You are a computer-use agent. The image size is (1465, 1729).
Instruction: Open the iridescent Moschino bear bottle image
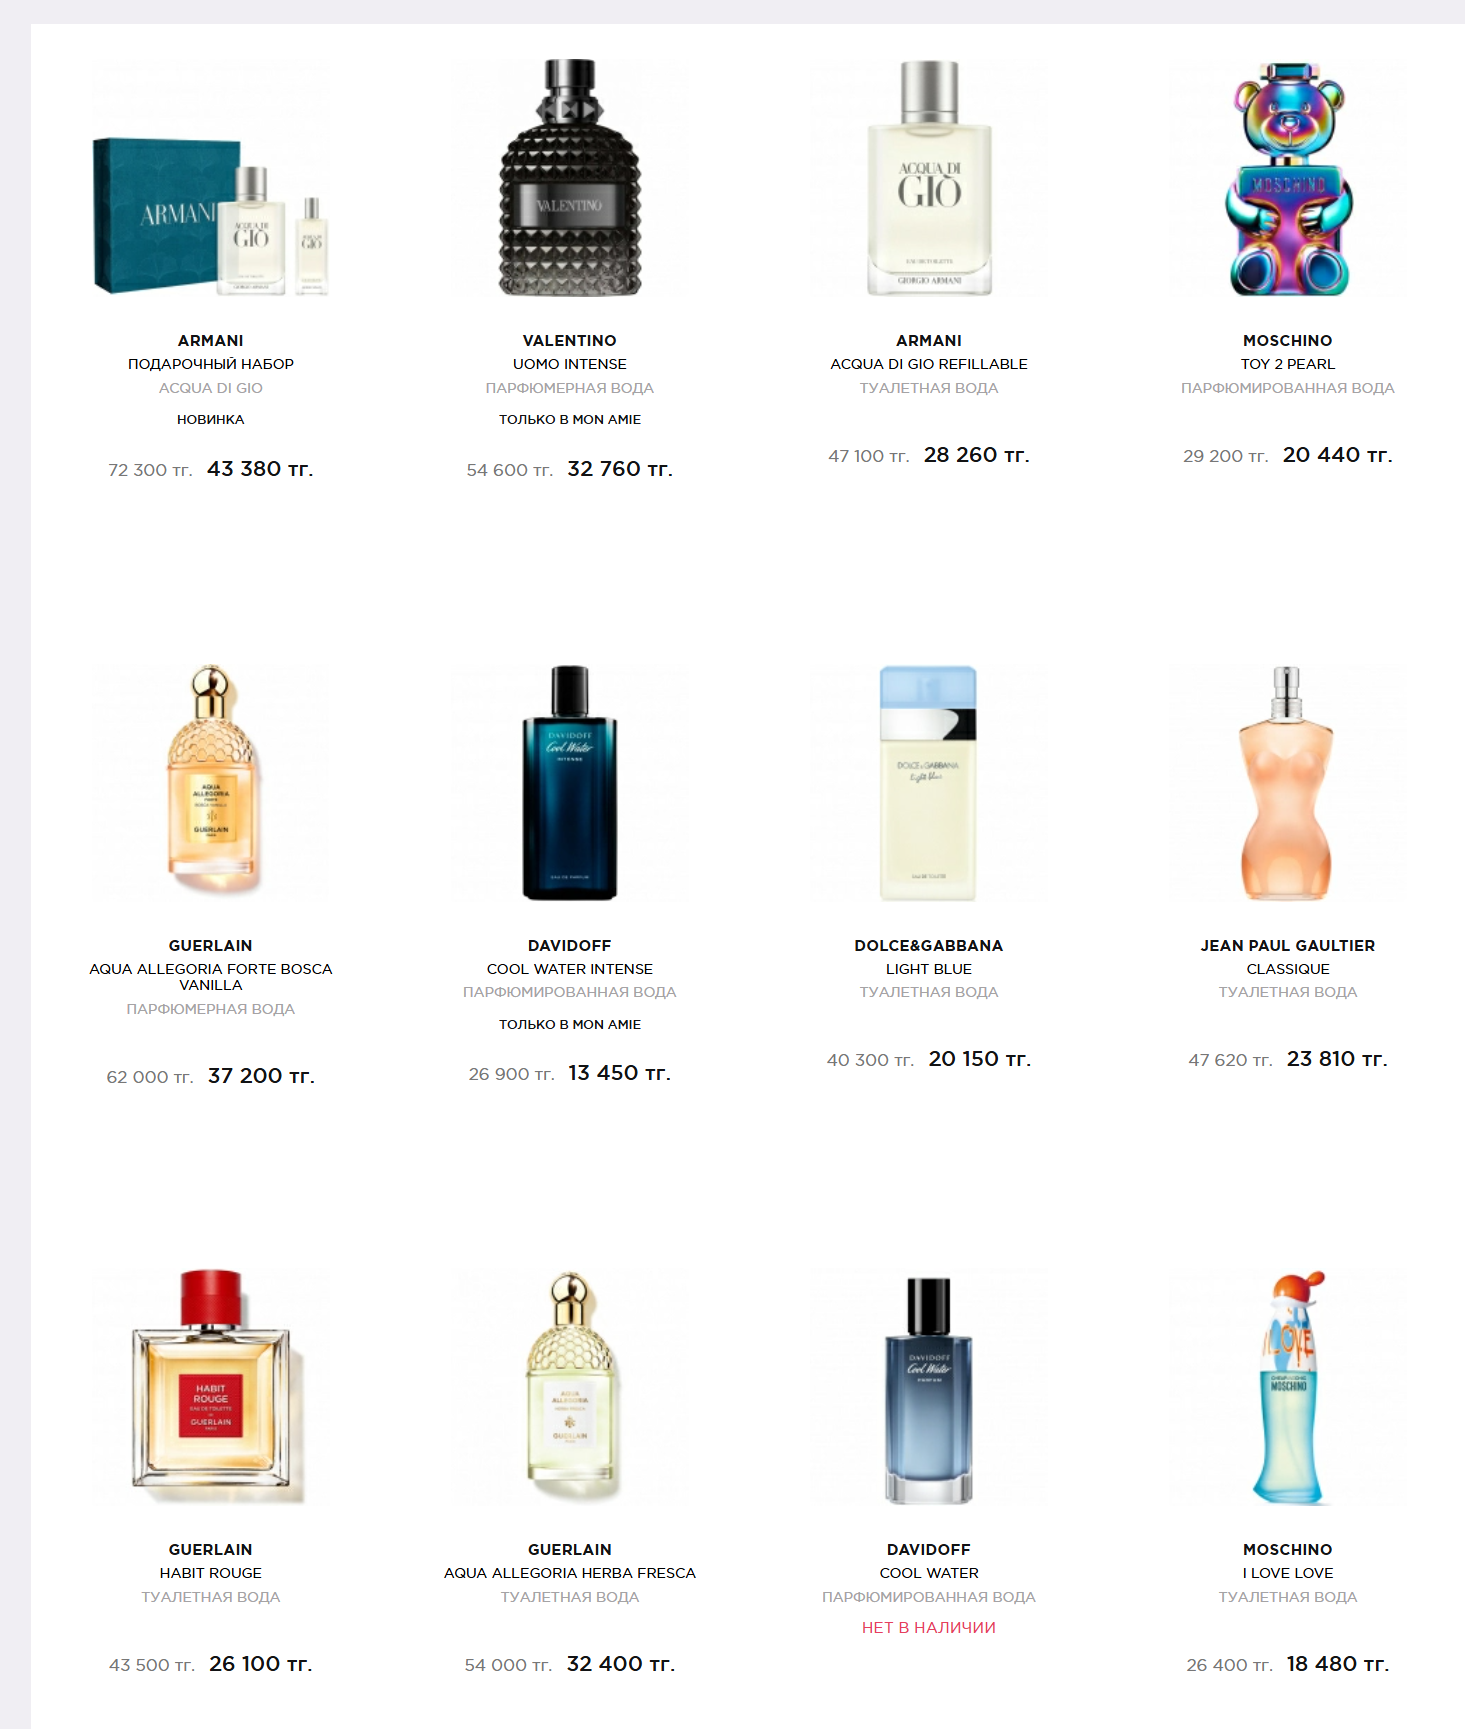[x=1288, y=178]
